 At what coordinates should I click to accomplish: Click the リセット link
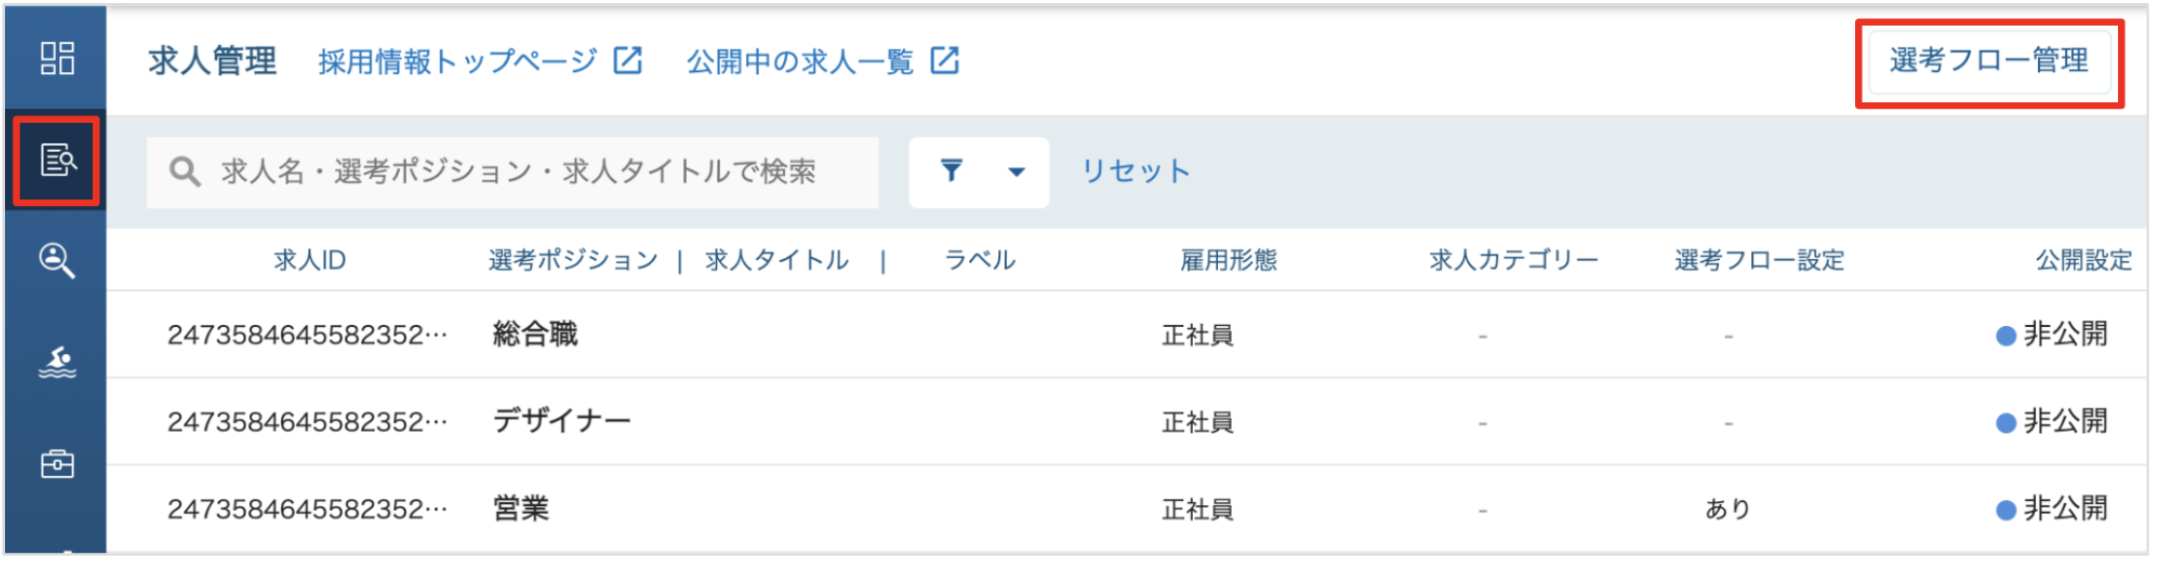click(1136, 171)
